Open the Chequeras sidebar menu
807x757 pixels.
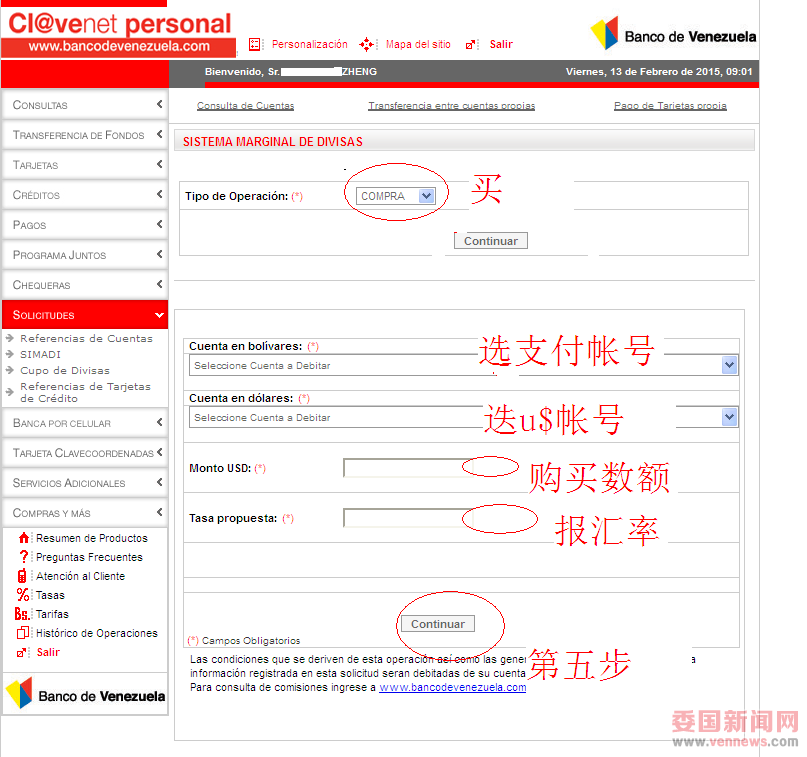coord(85,285)
